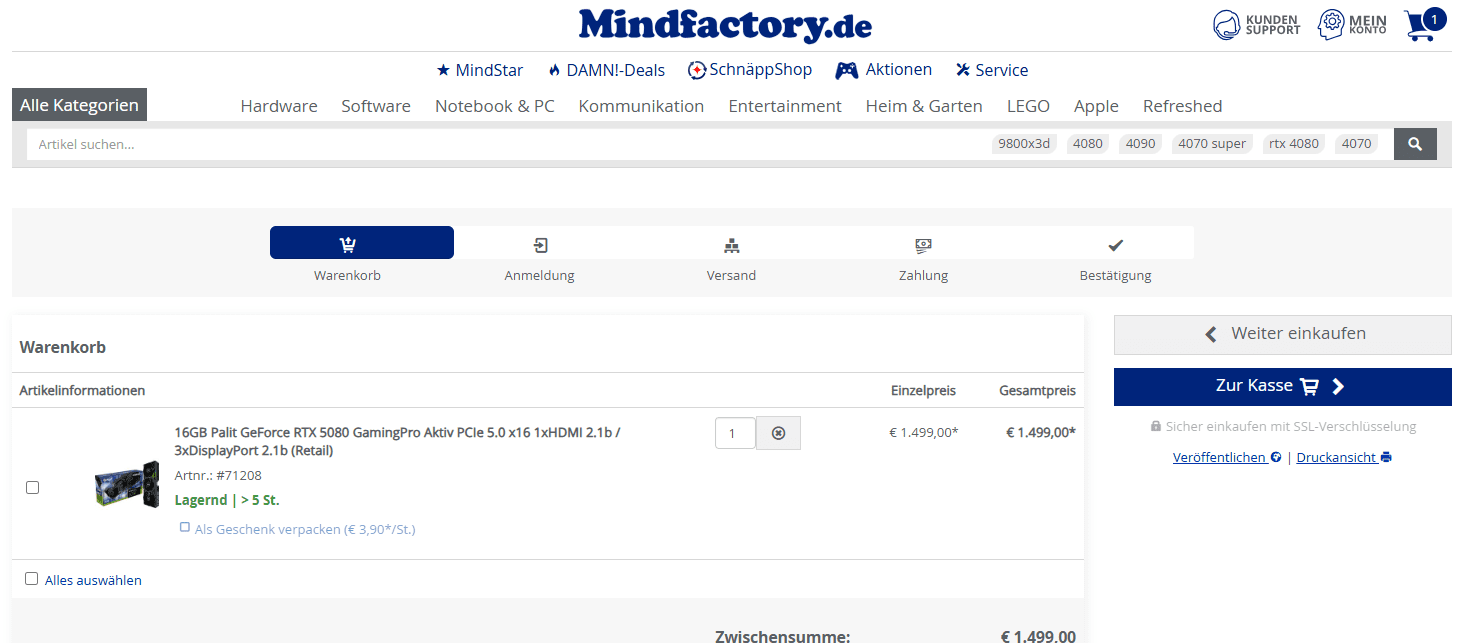Click the Zur Kasse checkout button
The height and width of the screenshot is (643, 1470).
point(1283,387)
